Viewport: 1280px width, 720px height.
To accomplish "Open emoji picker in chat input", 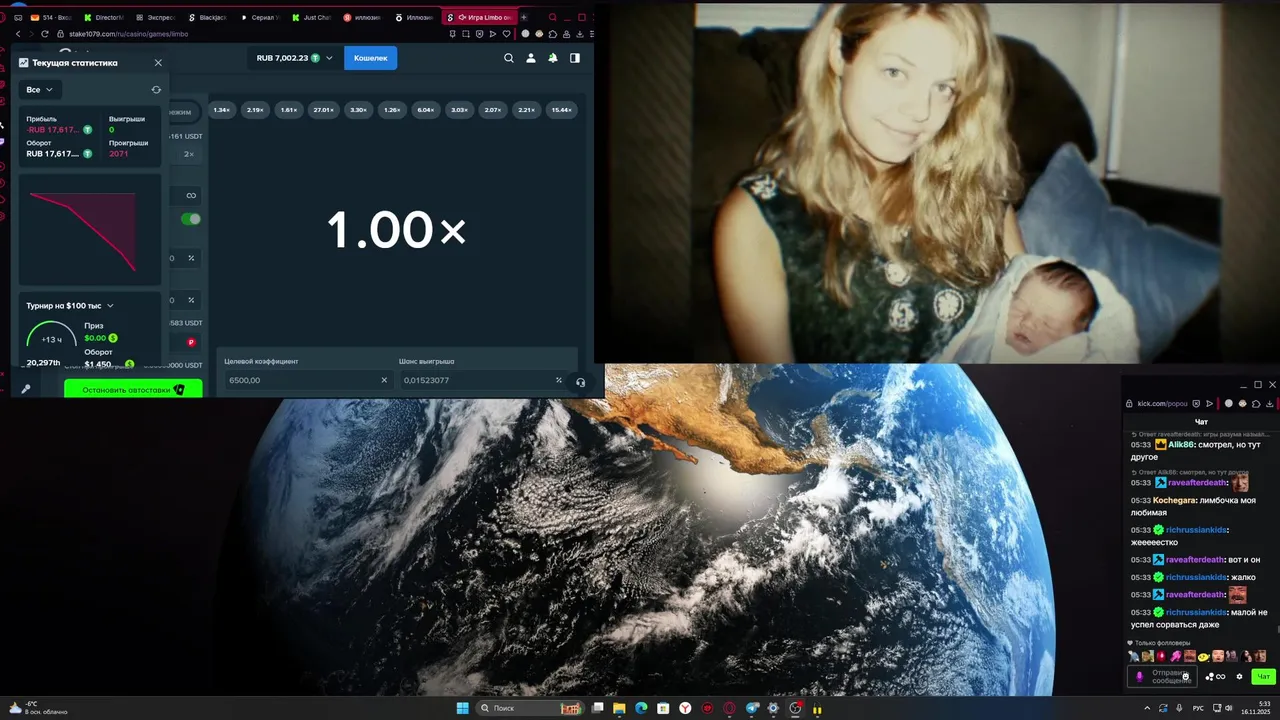I will click(1186, 677).
